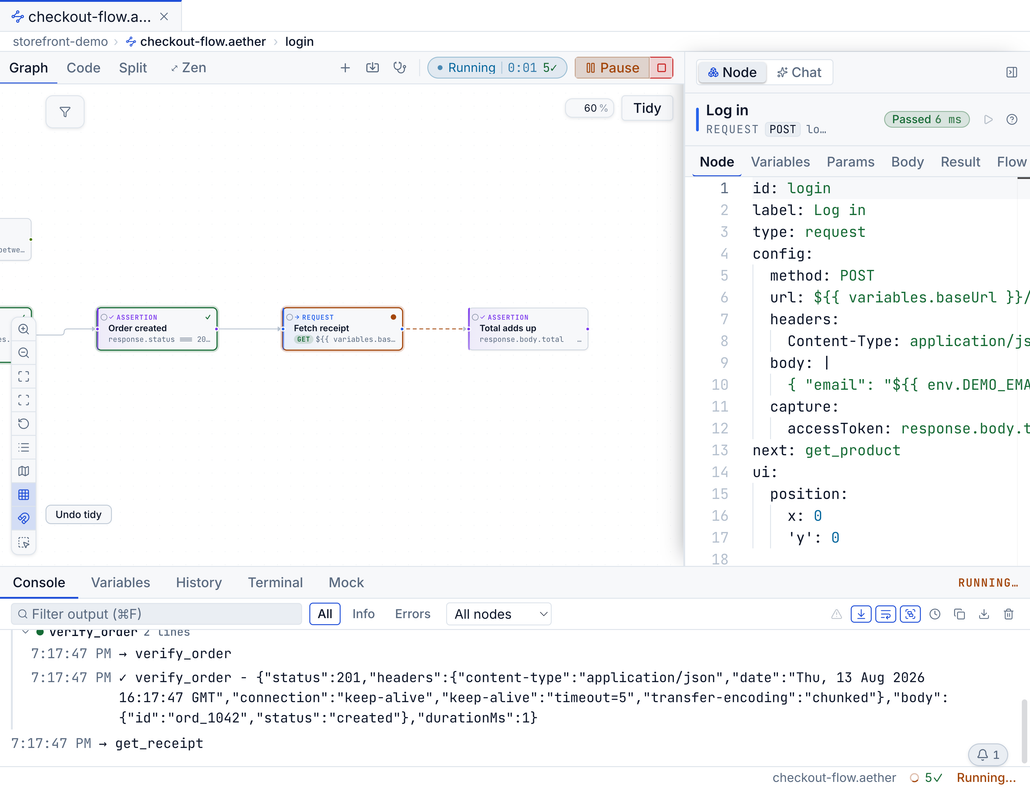This screenshot has width=1030, height=788.
Task: Open the diagnostics stethoscope icon
Action: point(399,68)
